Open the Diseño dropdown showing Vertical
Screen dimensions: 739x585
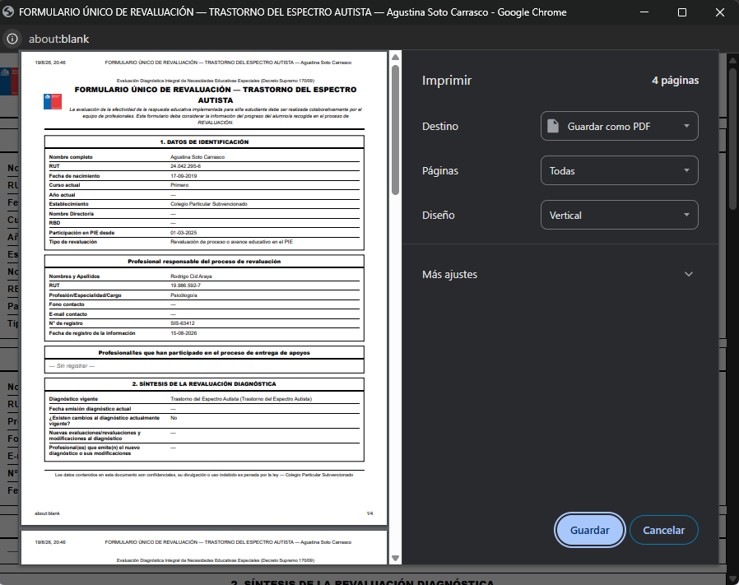(x=619, y=215)
